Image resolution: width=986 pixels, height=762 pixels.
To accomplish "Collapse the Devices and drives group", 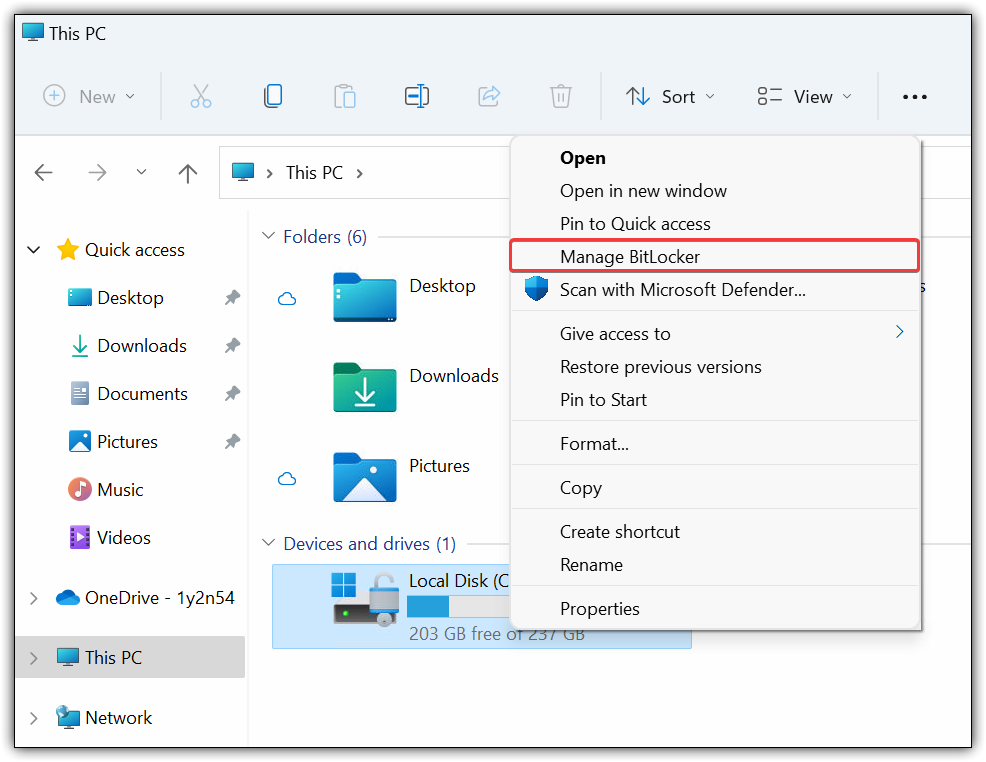I will 269,543.
